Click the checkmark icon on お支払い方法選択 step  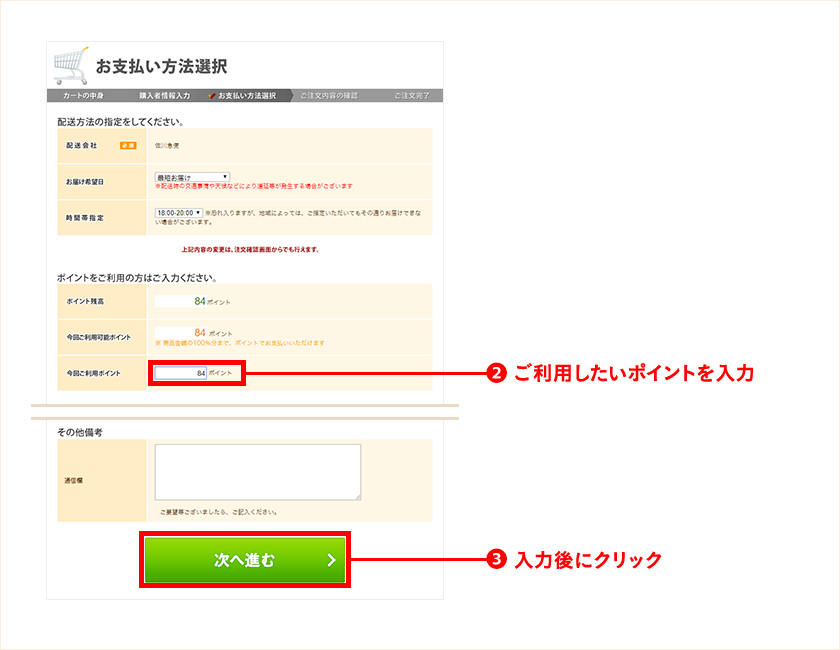[x=213, y=93]
